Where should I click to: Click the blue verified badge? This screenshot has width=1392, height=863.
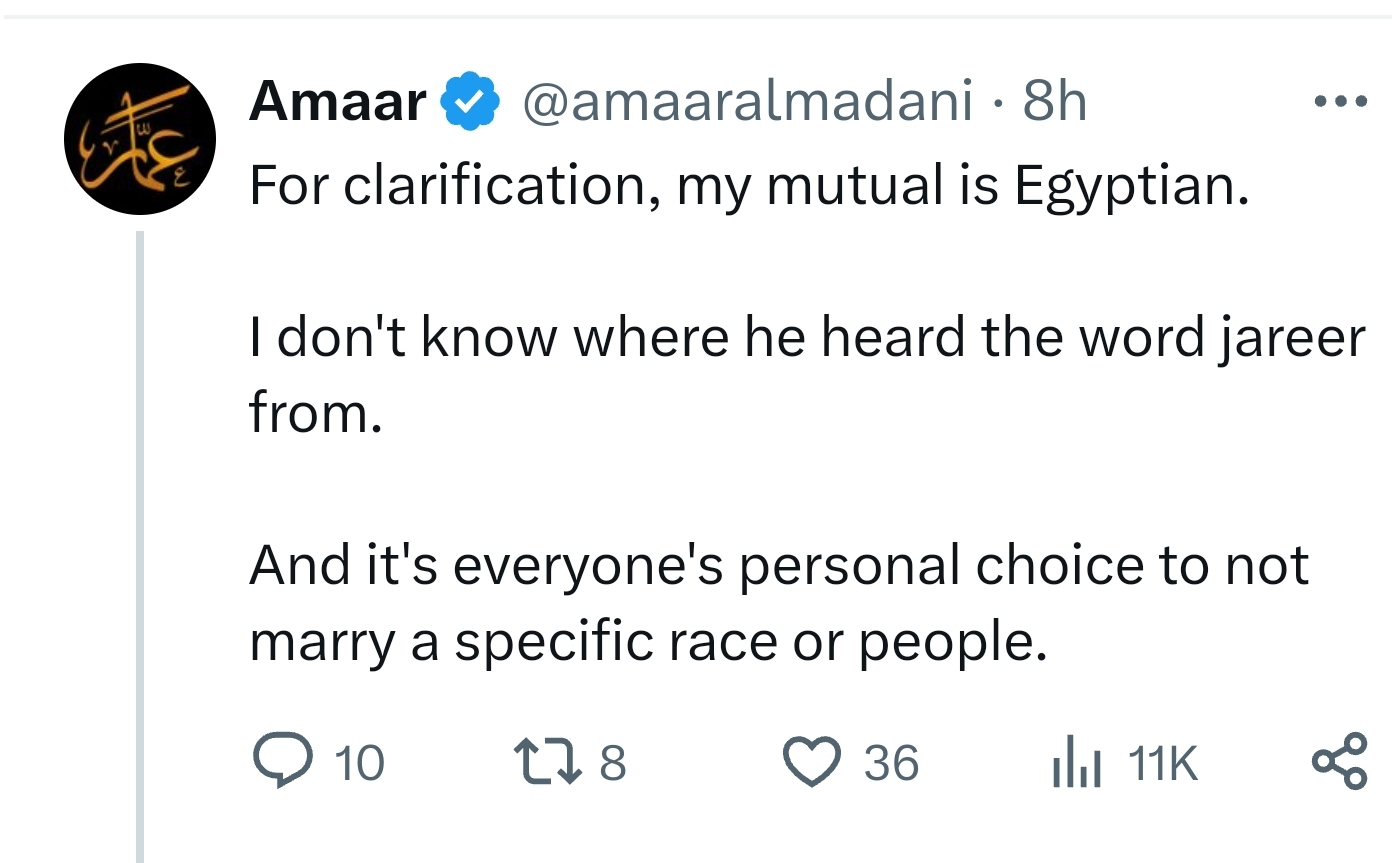(470, 102)
